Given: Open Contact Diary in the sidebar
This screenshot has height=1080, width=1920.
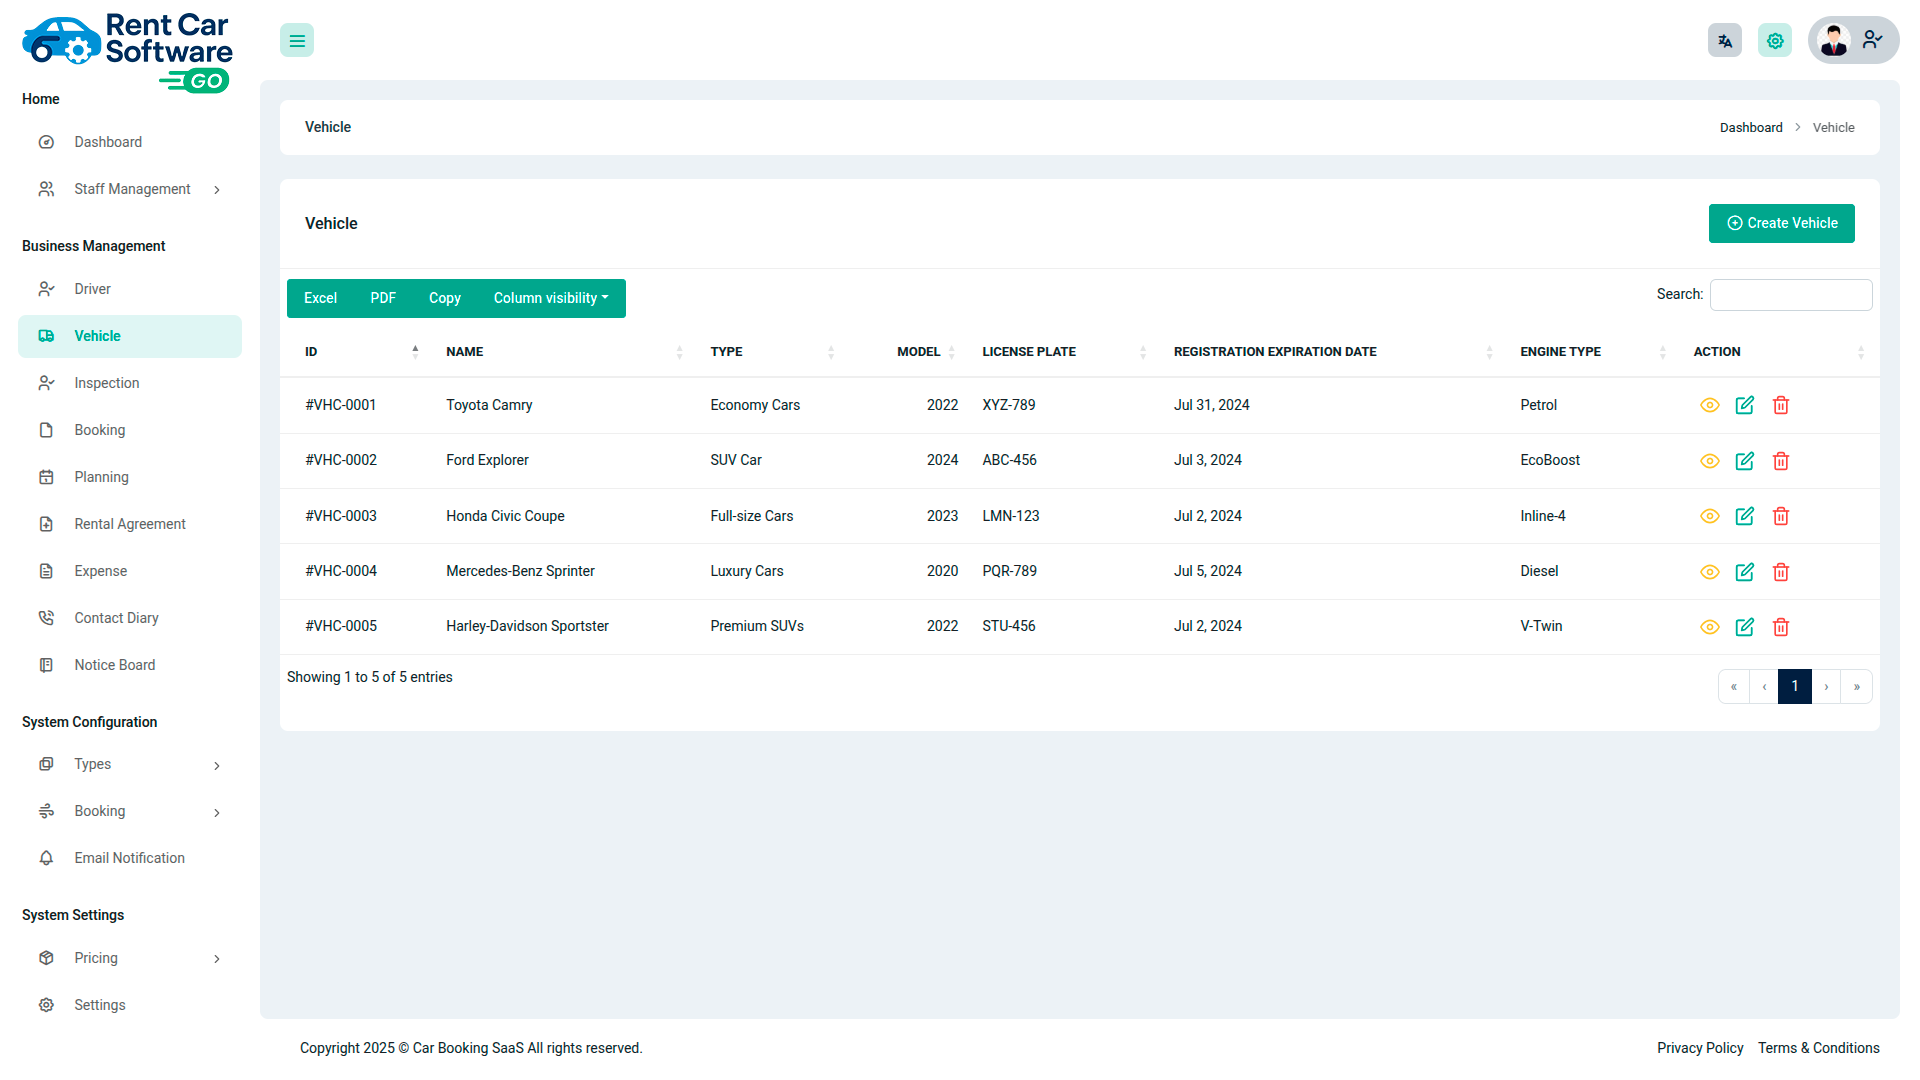Looking at the screenshot, I should click(x=130, y=618).
